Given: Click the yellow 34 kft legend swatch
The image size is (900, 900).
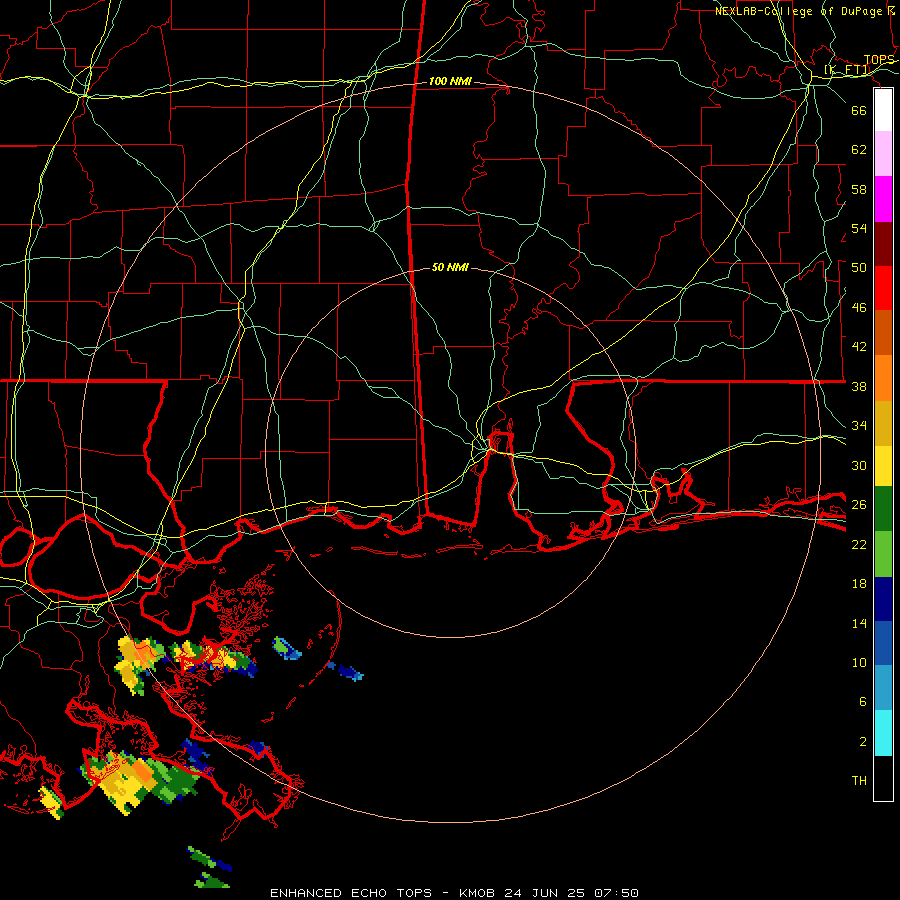Looking at the screenshot, I should click(883, 465).
